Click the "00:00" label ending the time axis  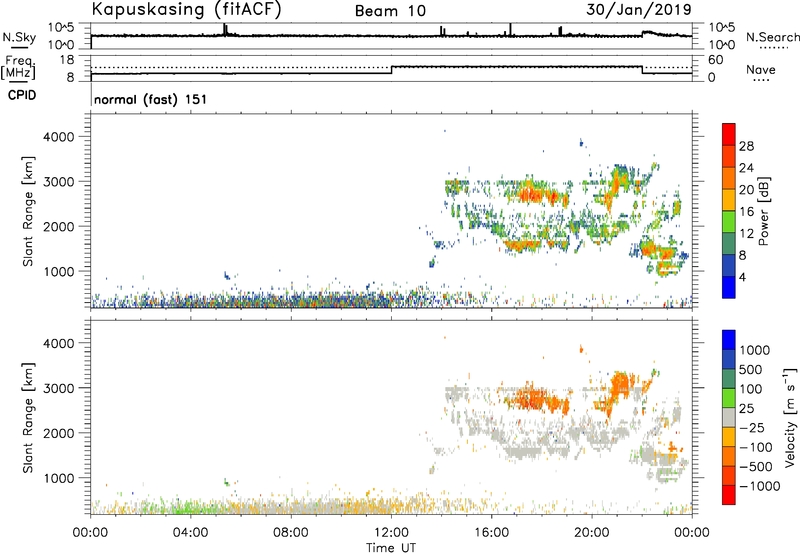692,533
